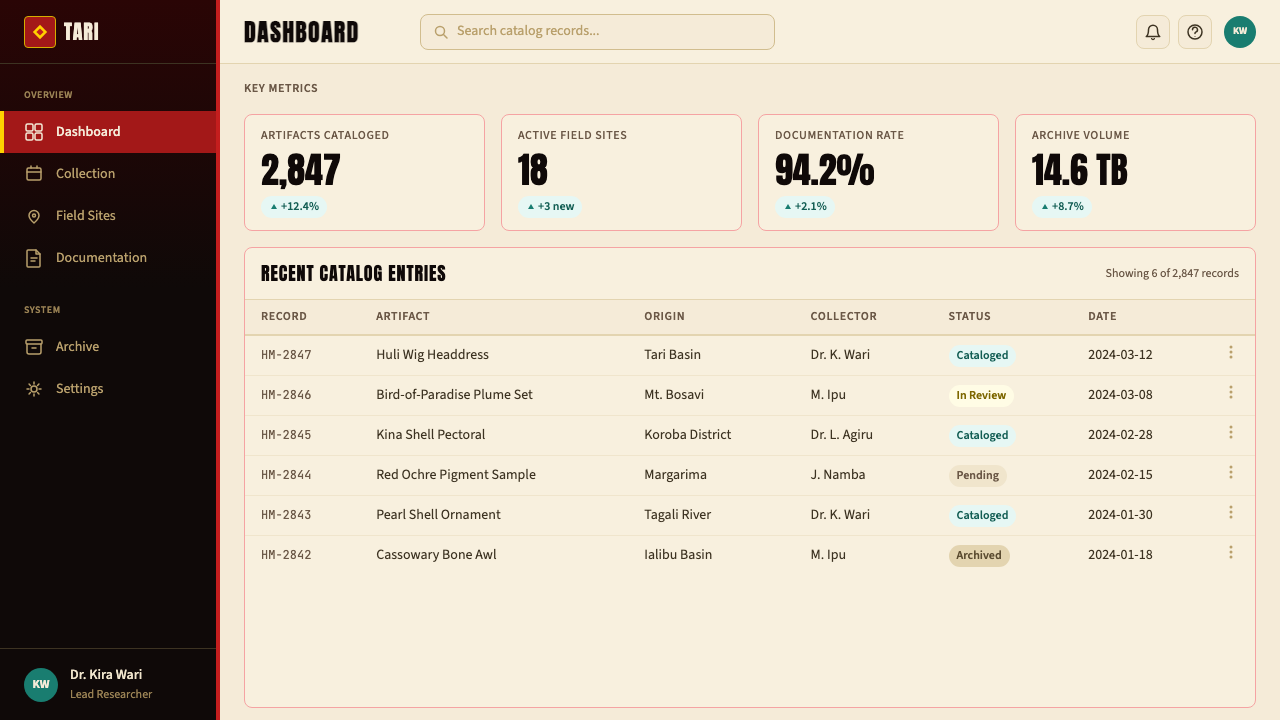
Task: Click Showing 6 of 2,847 records text
Action: point(1172,273)
